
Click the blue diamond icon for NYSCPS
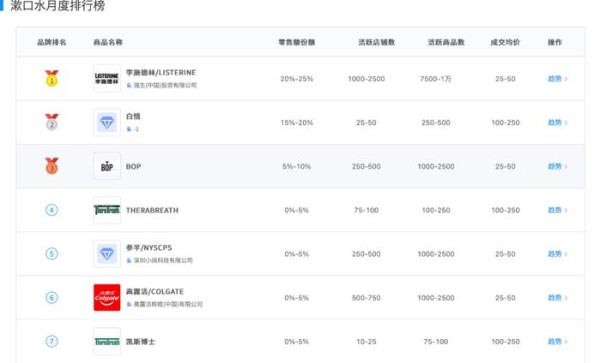click(x=107, y=254)
